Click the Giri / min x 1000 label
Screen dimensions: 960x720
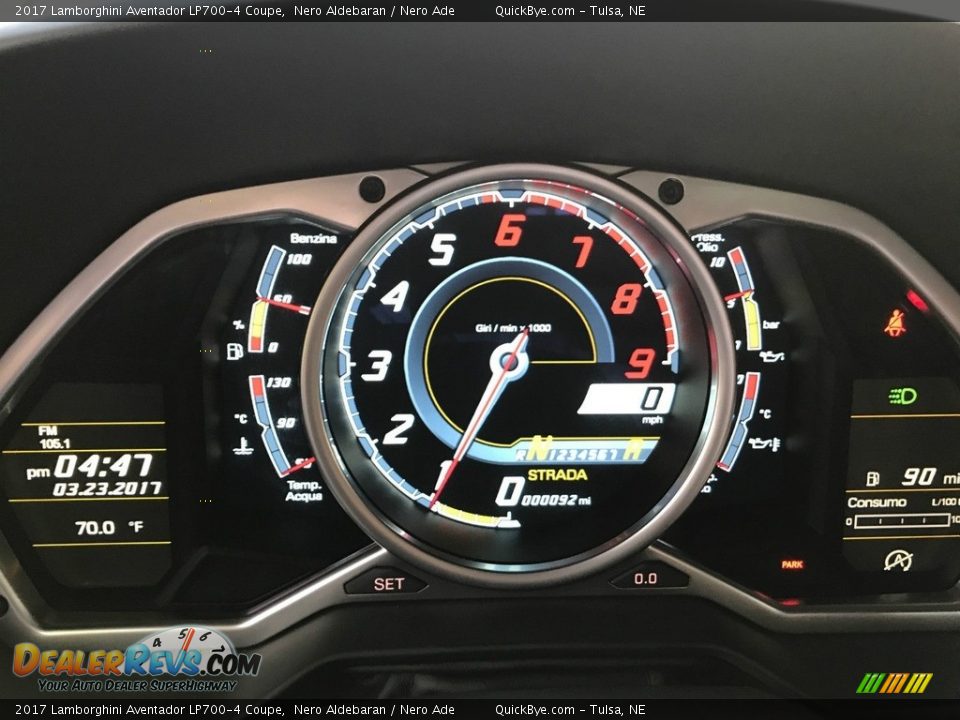coord(513,328)
